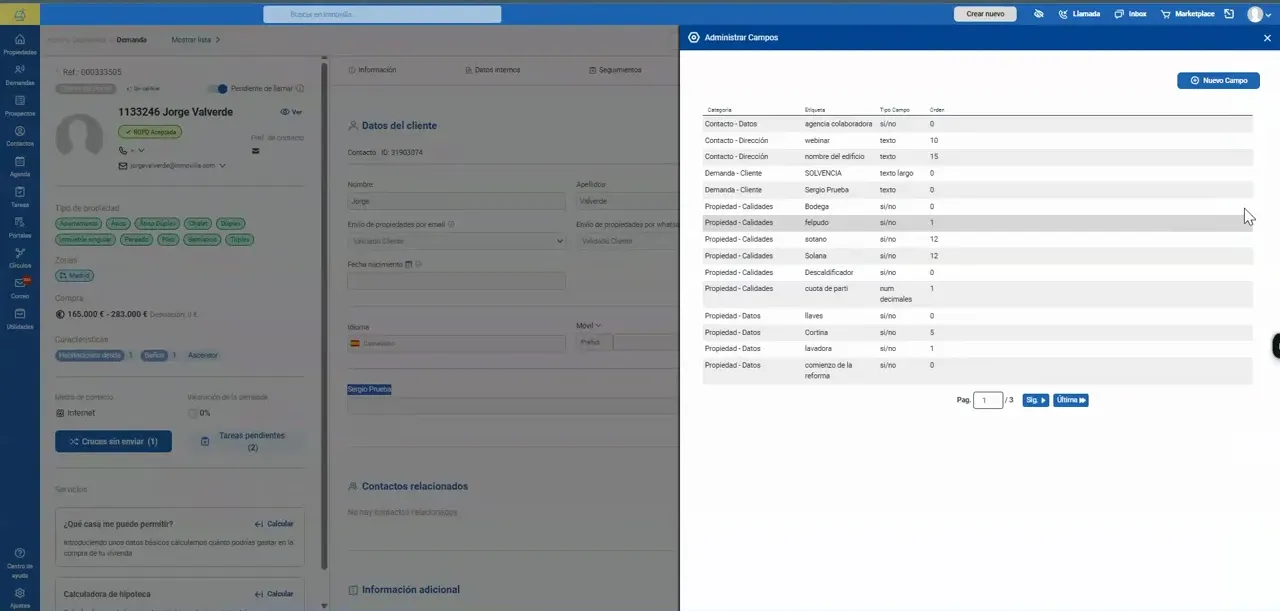Click the left panel vertical scrollbar
Image resolution: width=1280 pixels, height=611 pixels.
(x=323, y=315)
